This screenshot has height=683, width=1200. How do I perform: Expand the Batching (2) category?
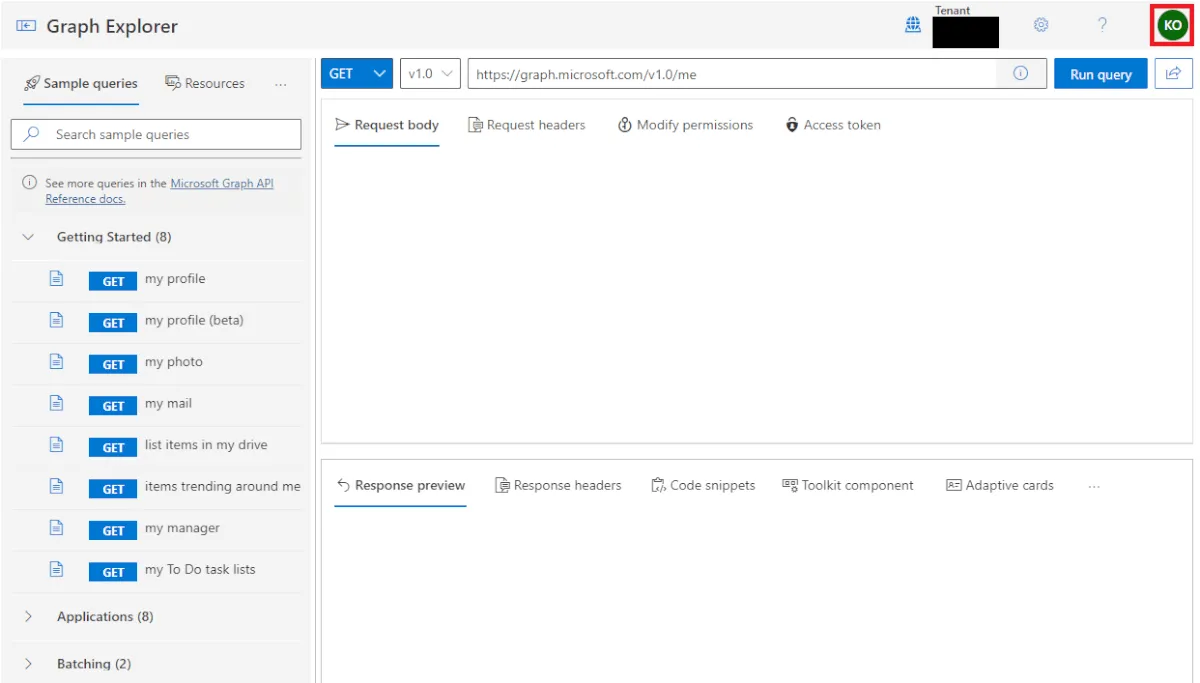click(x=93, y=664)
